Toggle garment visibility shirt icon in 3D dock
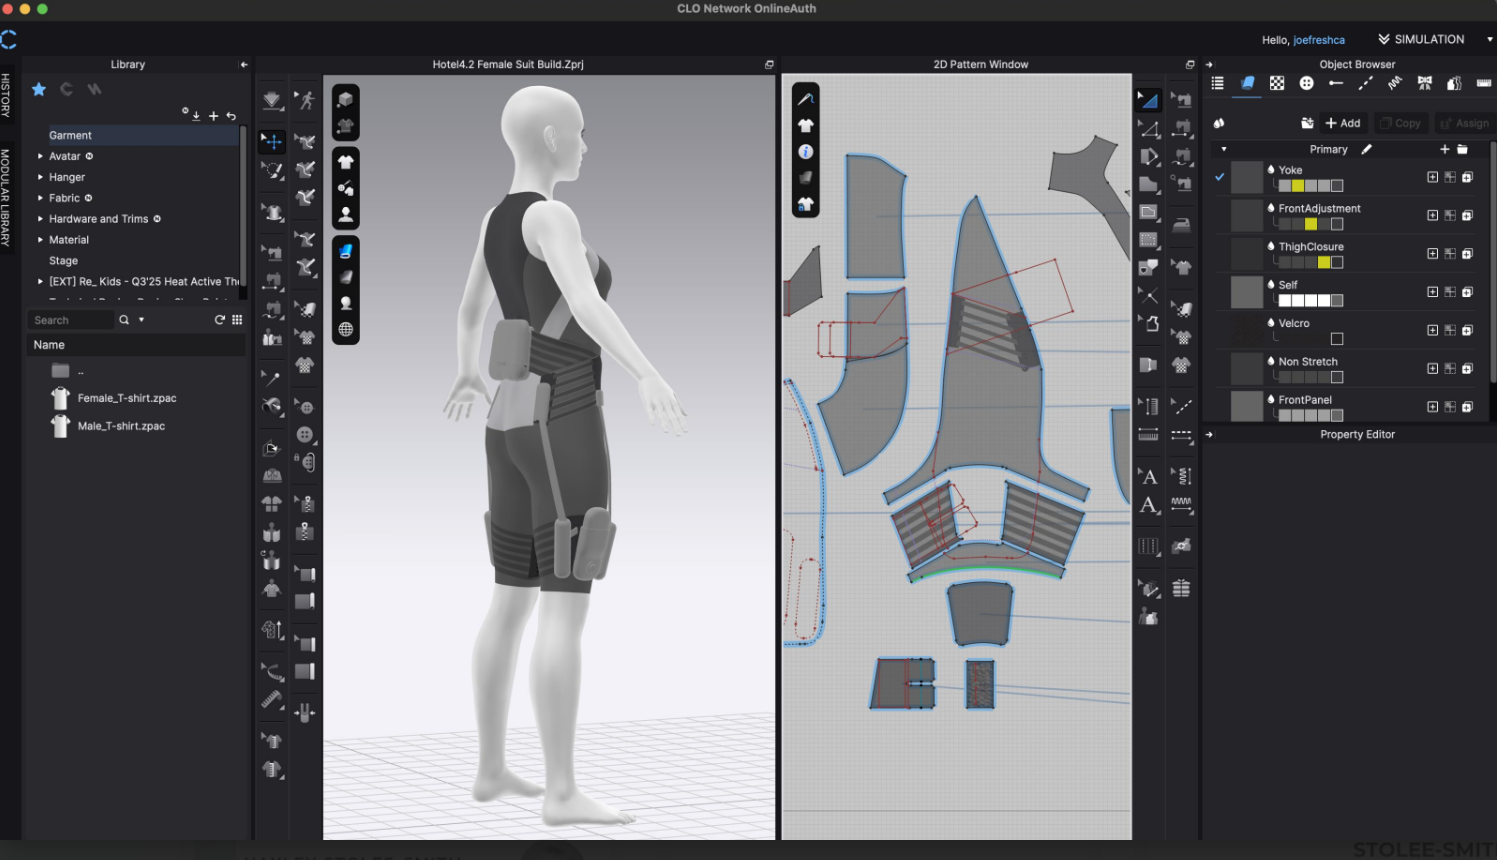 click(x=345, y=160)
